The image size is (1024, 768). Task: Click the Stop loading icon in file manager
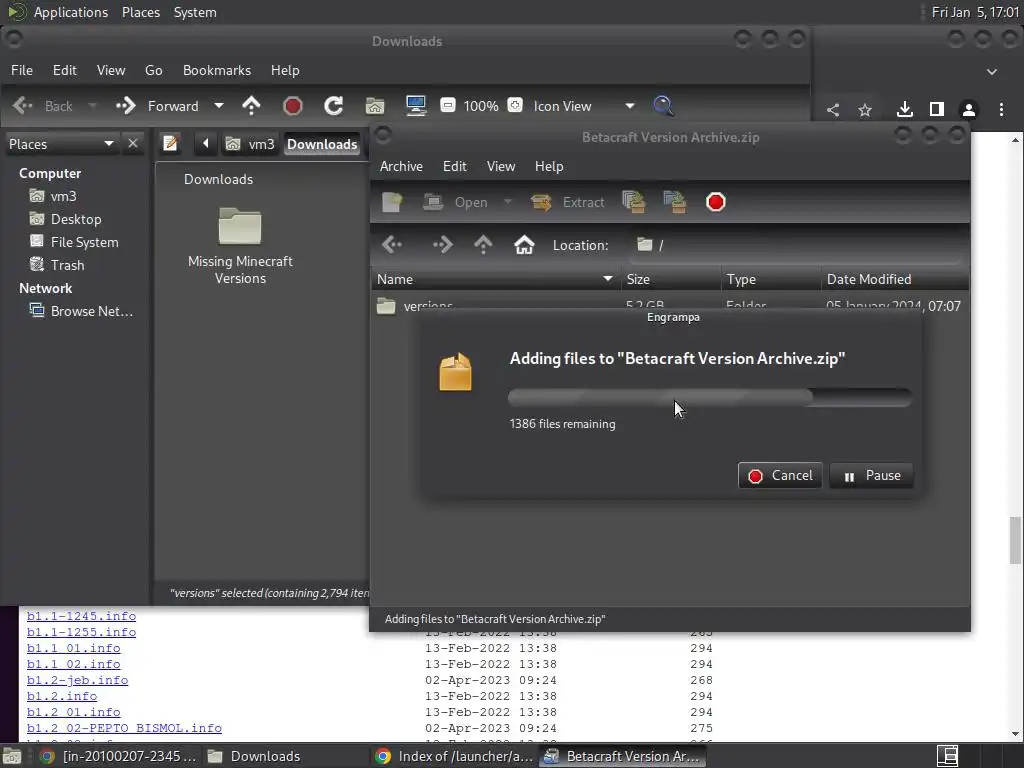click(x=293, y=106)
